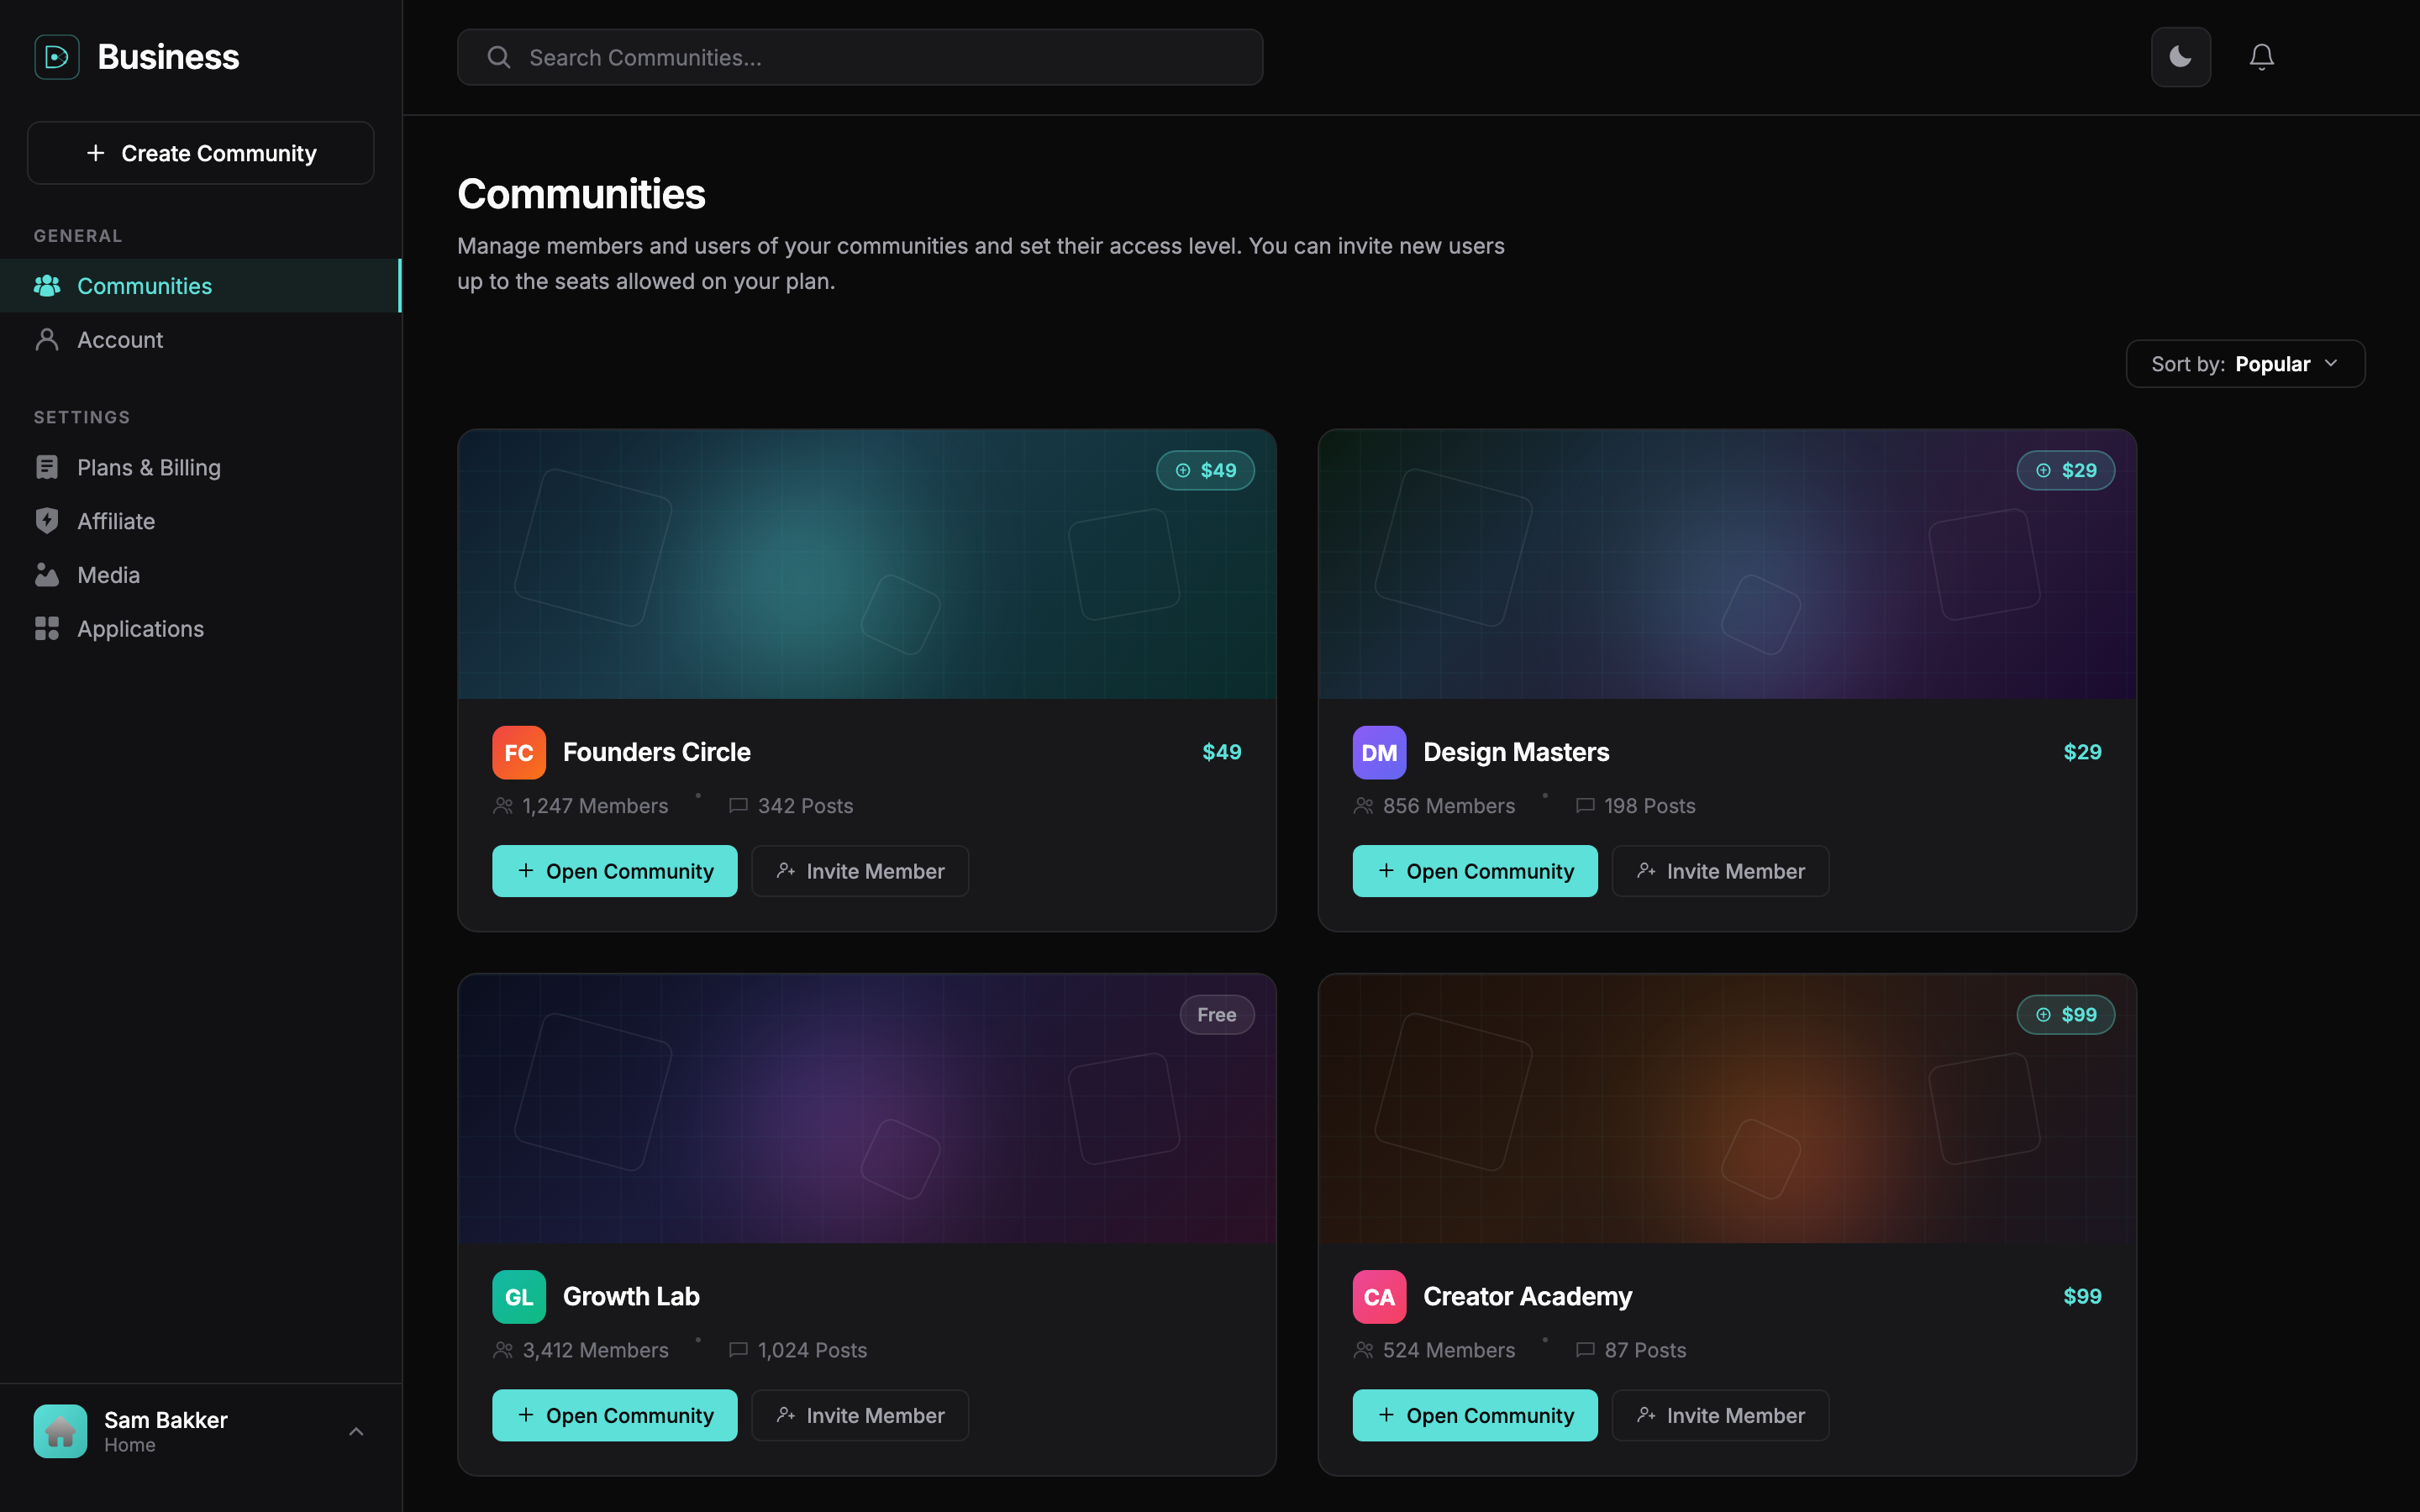Viewport: 2420px width, 1512px height.
Task: Open the Applications grid icon
Action: 47,628
